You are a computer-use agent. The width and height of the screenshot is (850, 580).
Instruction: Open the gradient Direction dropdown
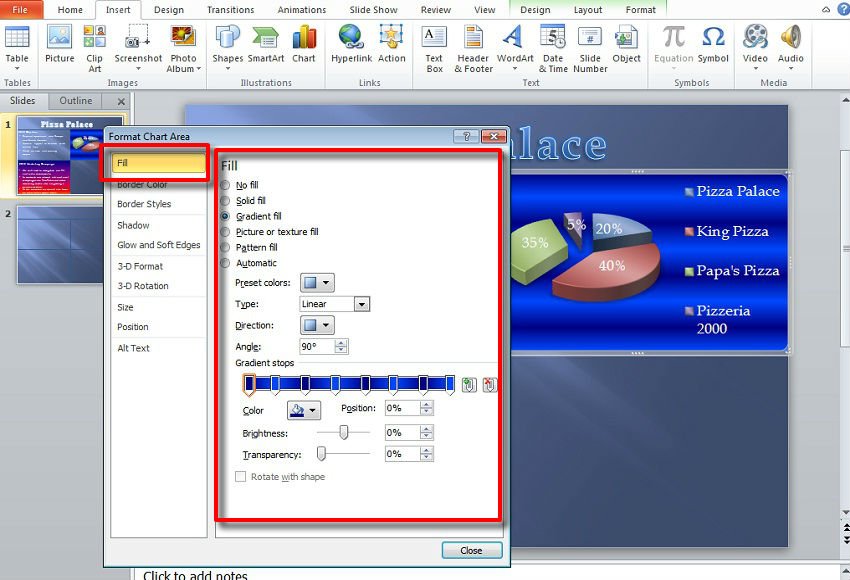[x=317, y=325]
